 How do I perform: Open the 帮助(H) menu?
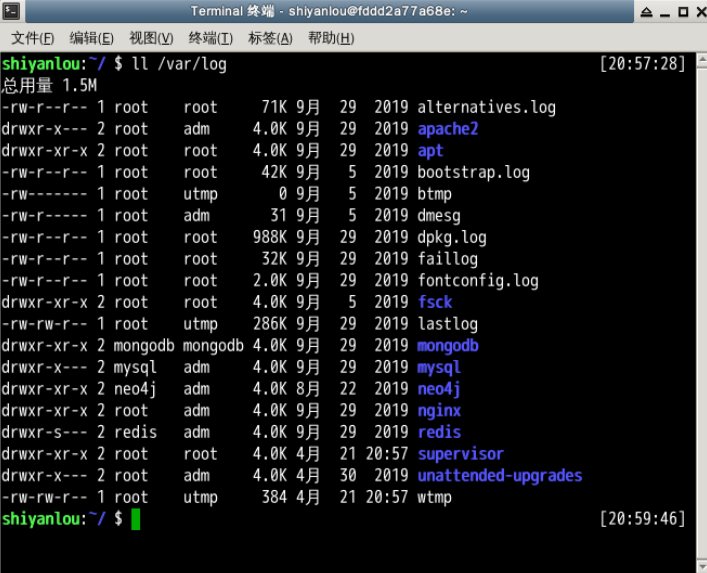click(x=331, y=38)
